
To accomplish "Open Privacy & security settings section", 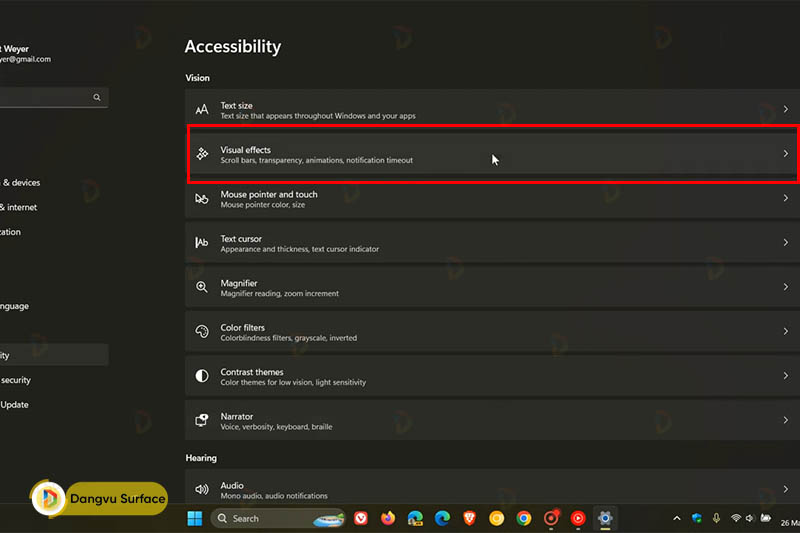I will 16,380.
